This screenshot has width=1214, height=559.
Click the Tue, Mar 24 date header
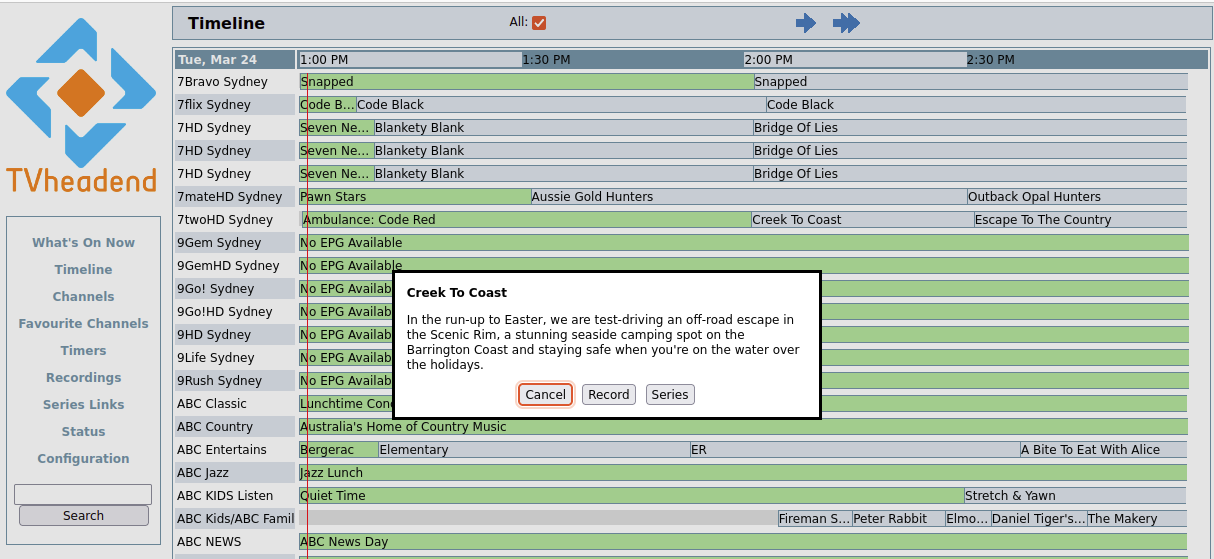coord(235,59)
